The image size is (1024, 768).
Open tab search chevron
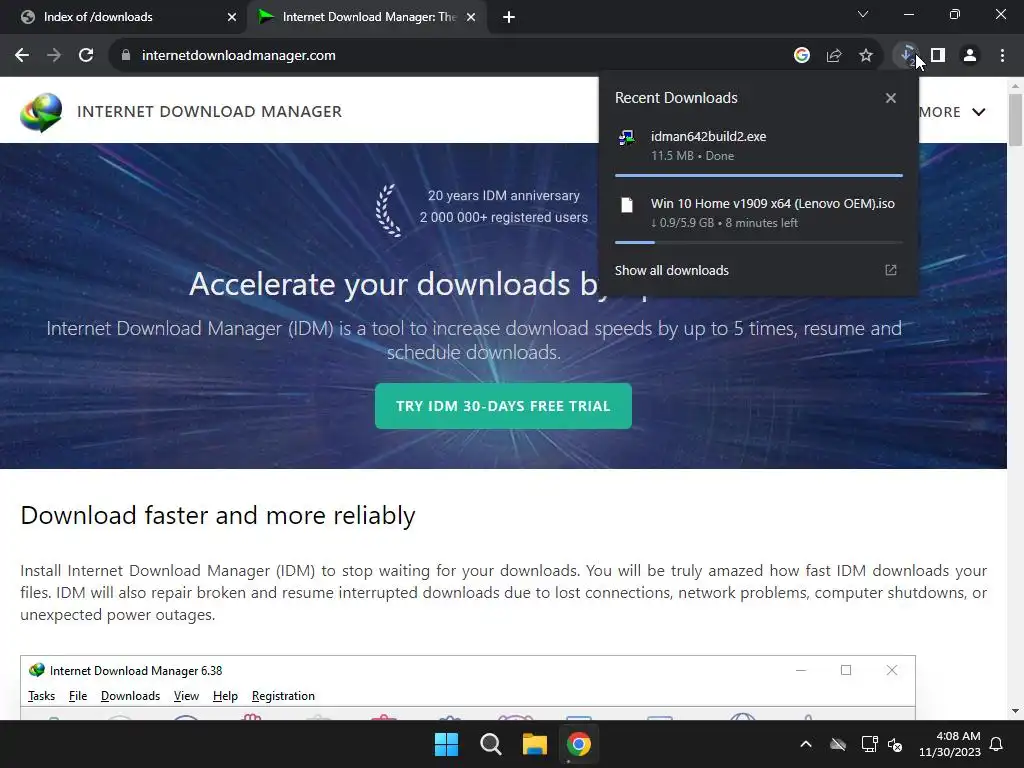coord(863,14)
